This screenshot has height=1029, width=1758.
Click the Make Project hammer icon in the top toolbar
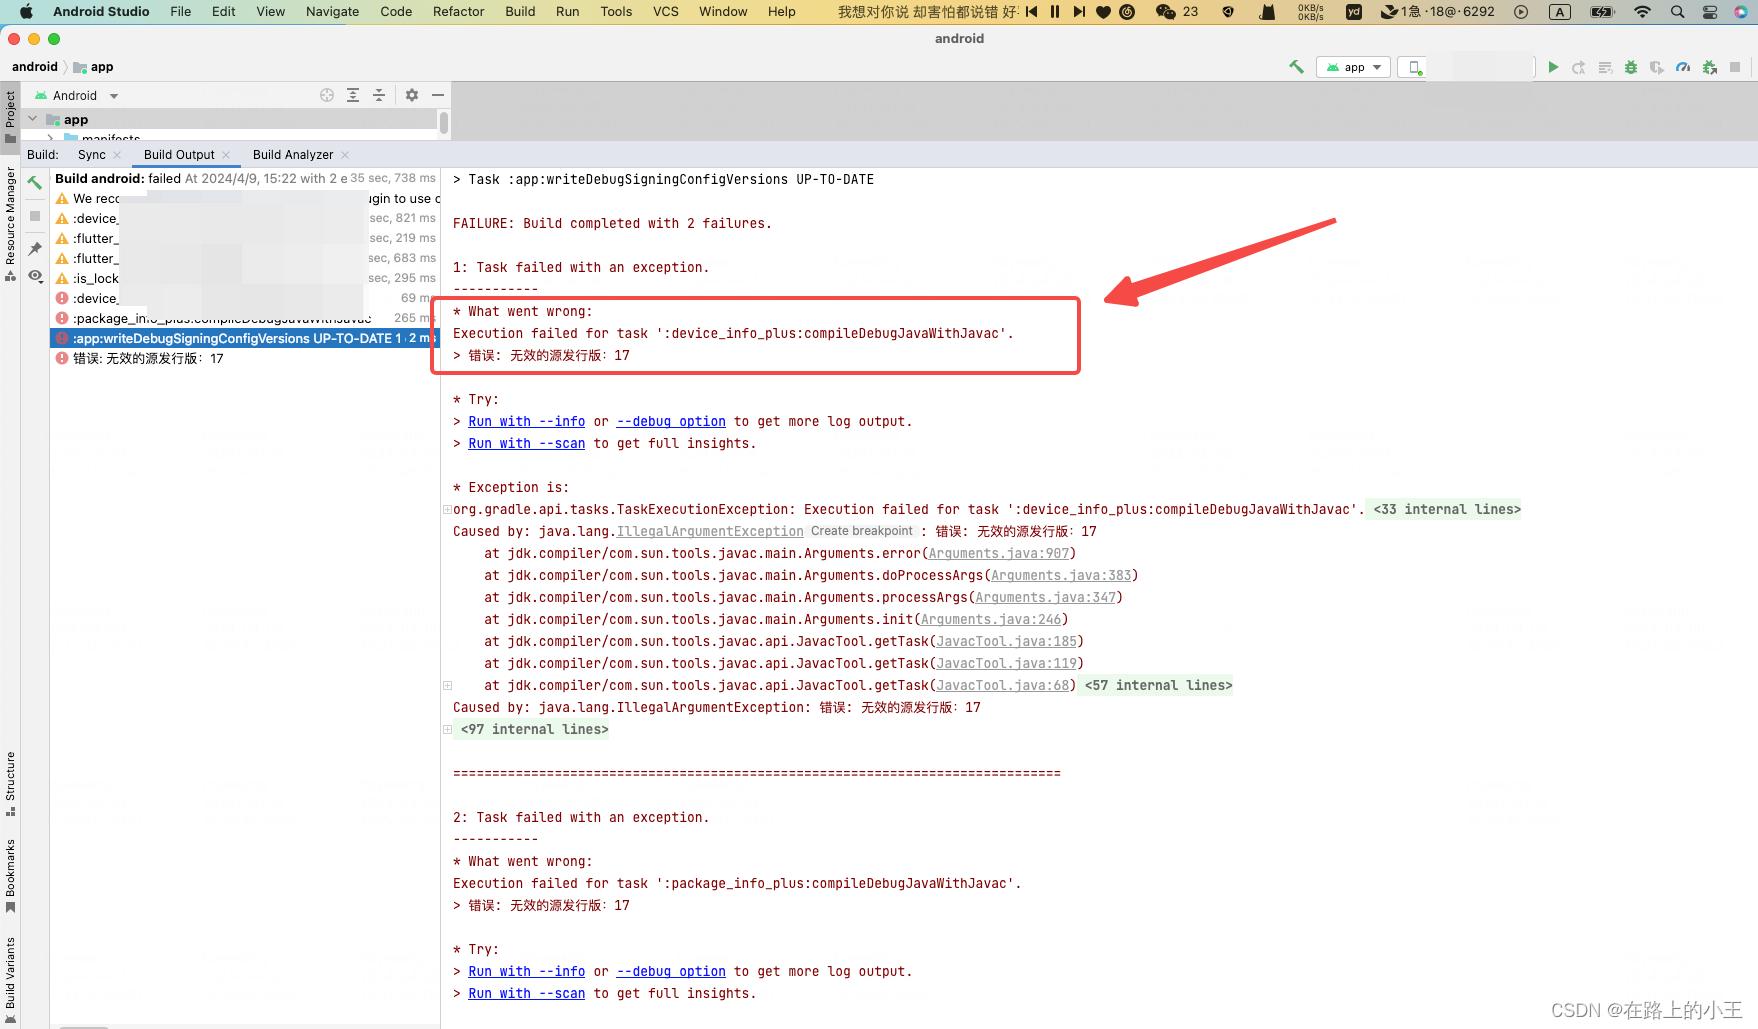1296,67
